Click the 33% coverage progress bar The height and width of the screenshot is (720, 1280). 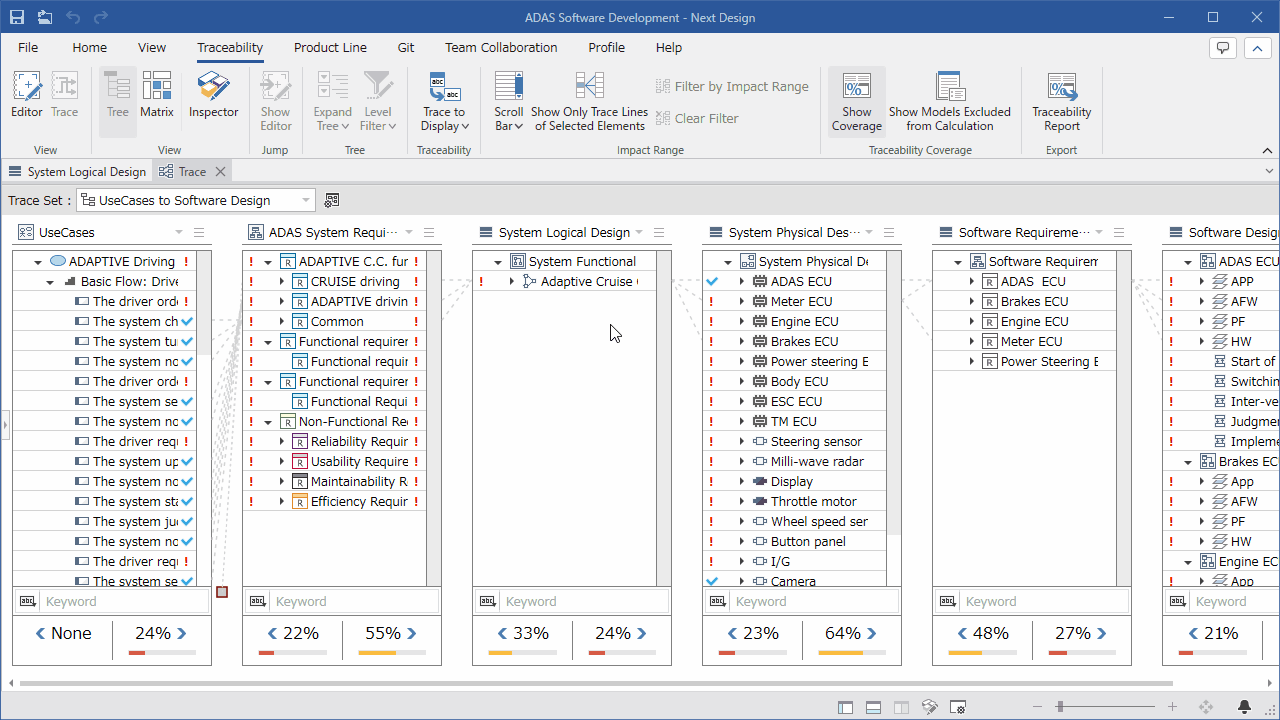(522, 653)
